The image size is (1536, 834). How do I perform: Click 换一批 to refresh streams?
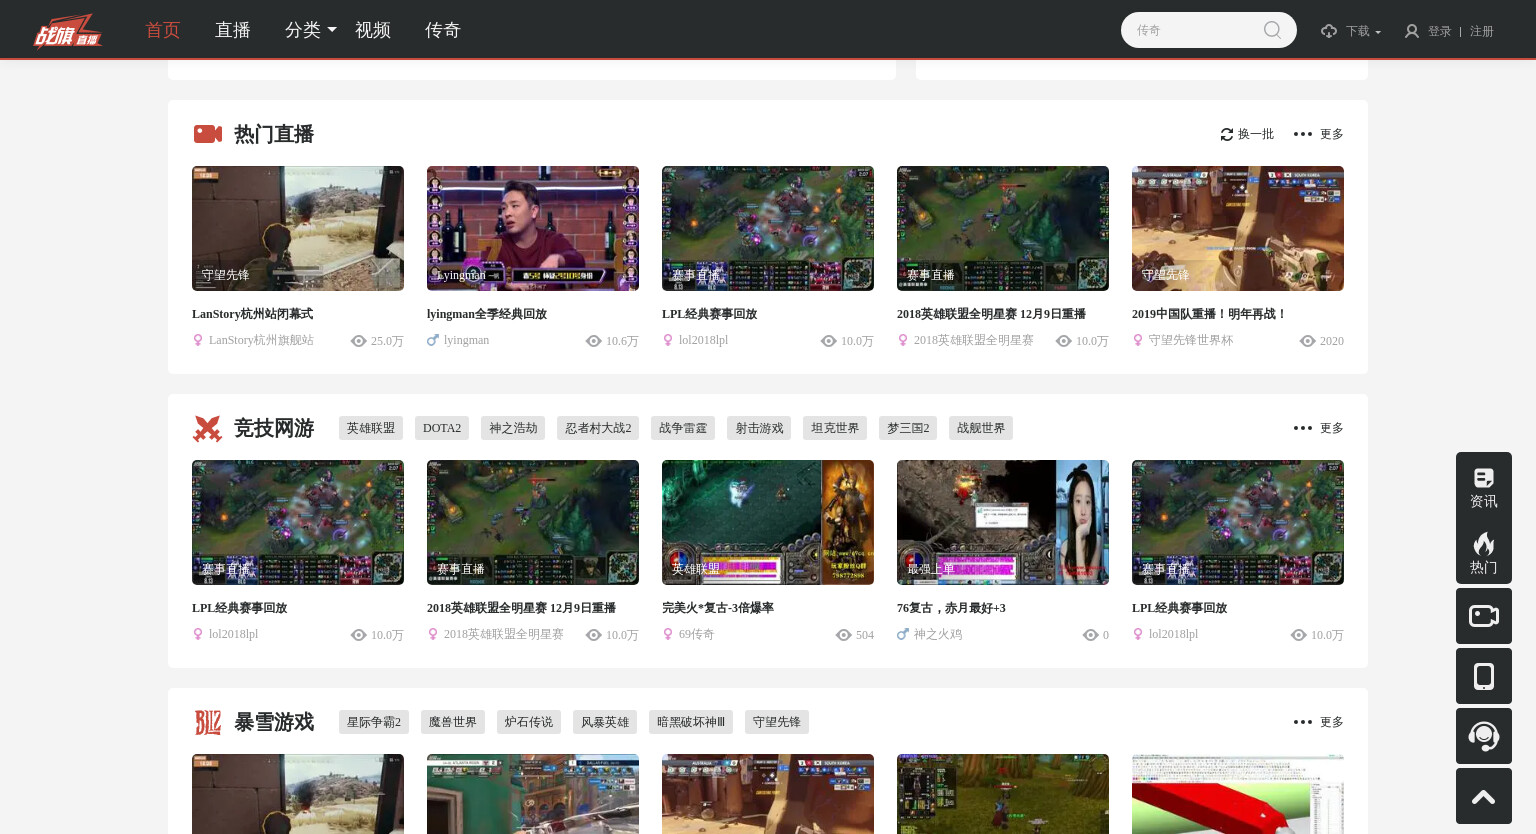tap(1256, 134)
